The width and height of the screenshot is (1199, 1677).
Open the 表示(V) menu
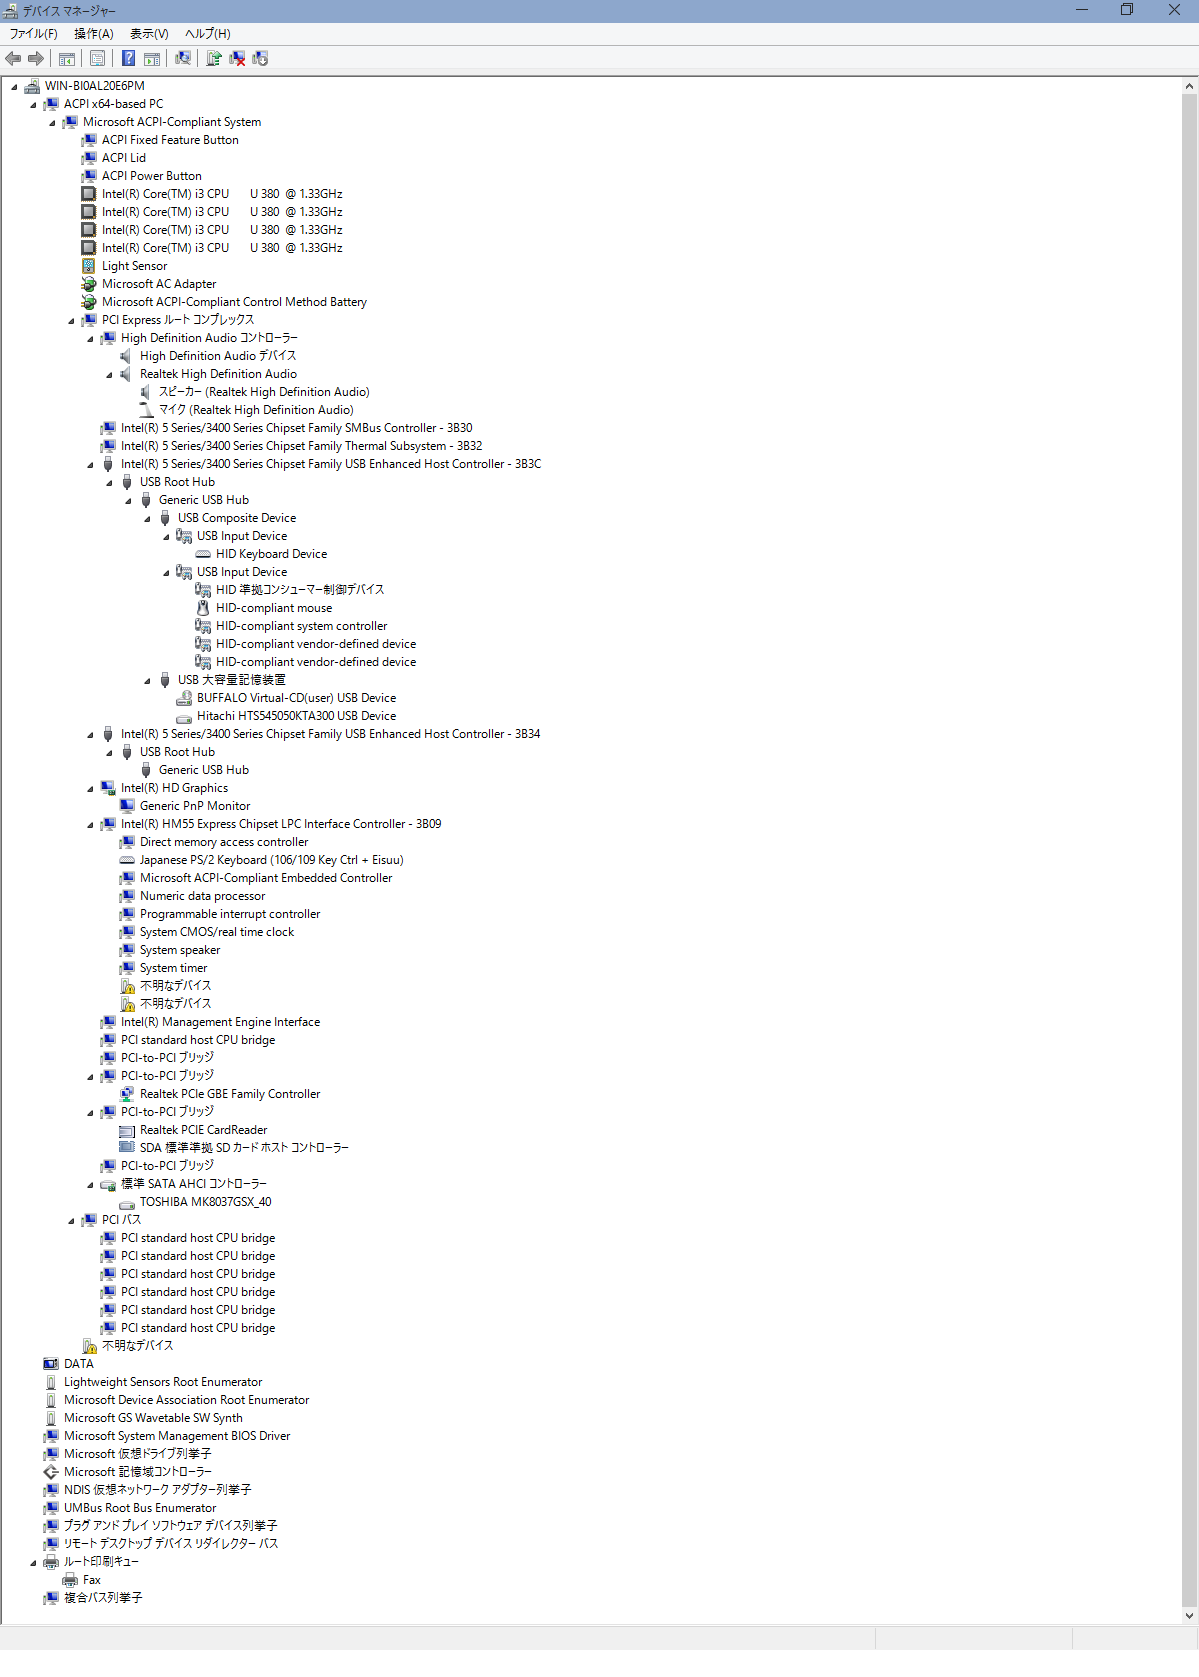(x=149, y=34)
